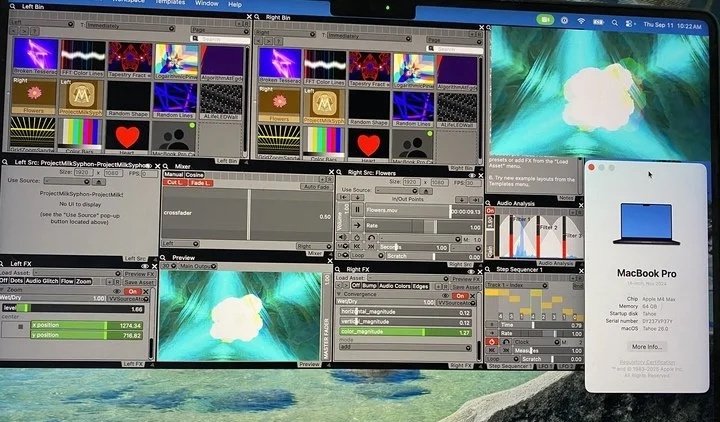Click rewind icon in Right Src transport
This screenshot has width=720, height=422.
click(x=356, y=247)
